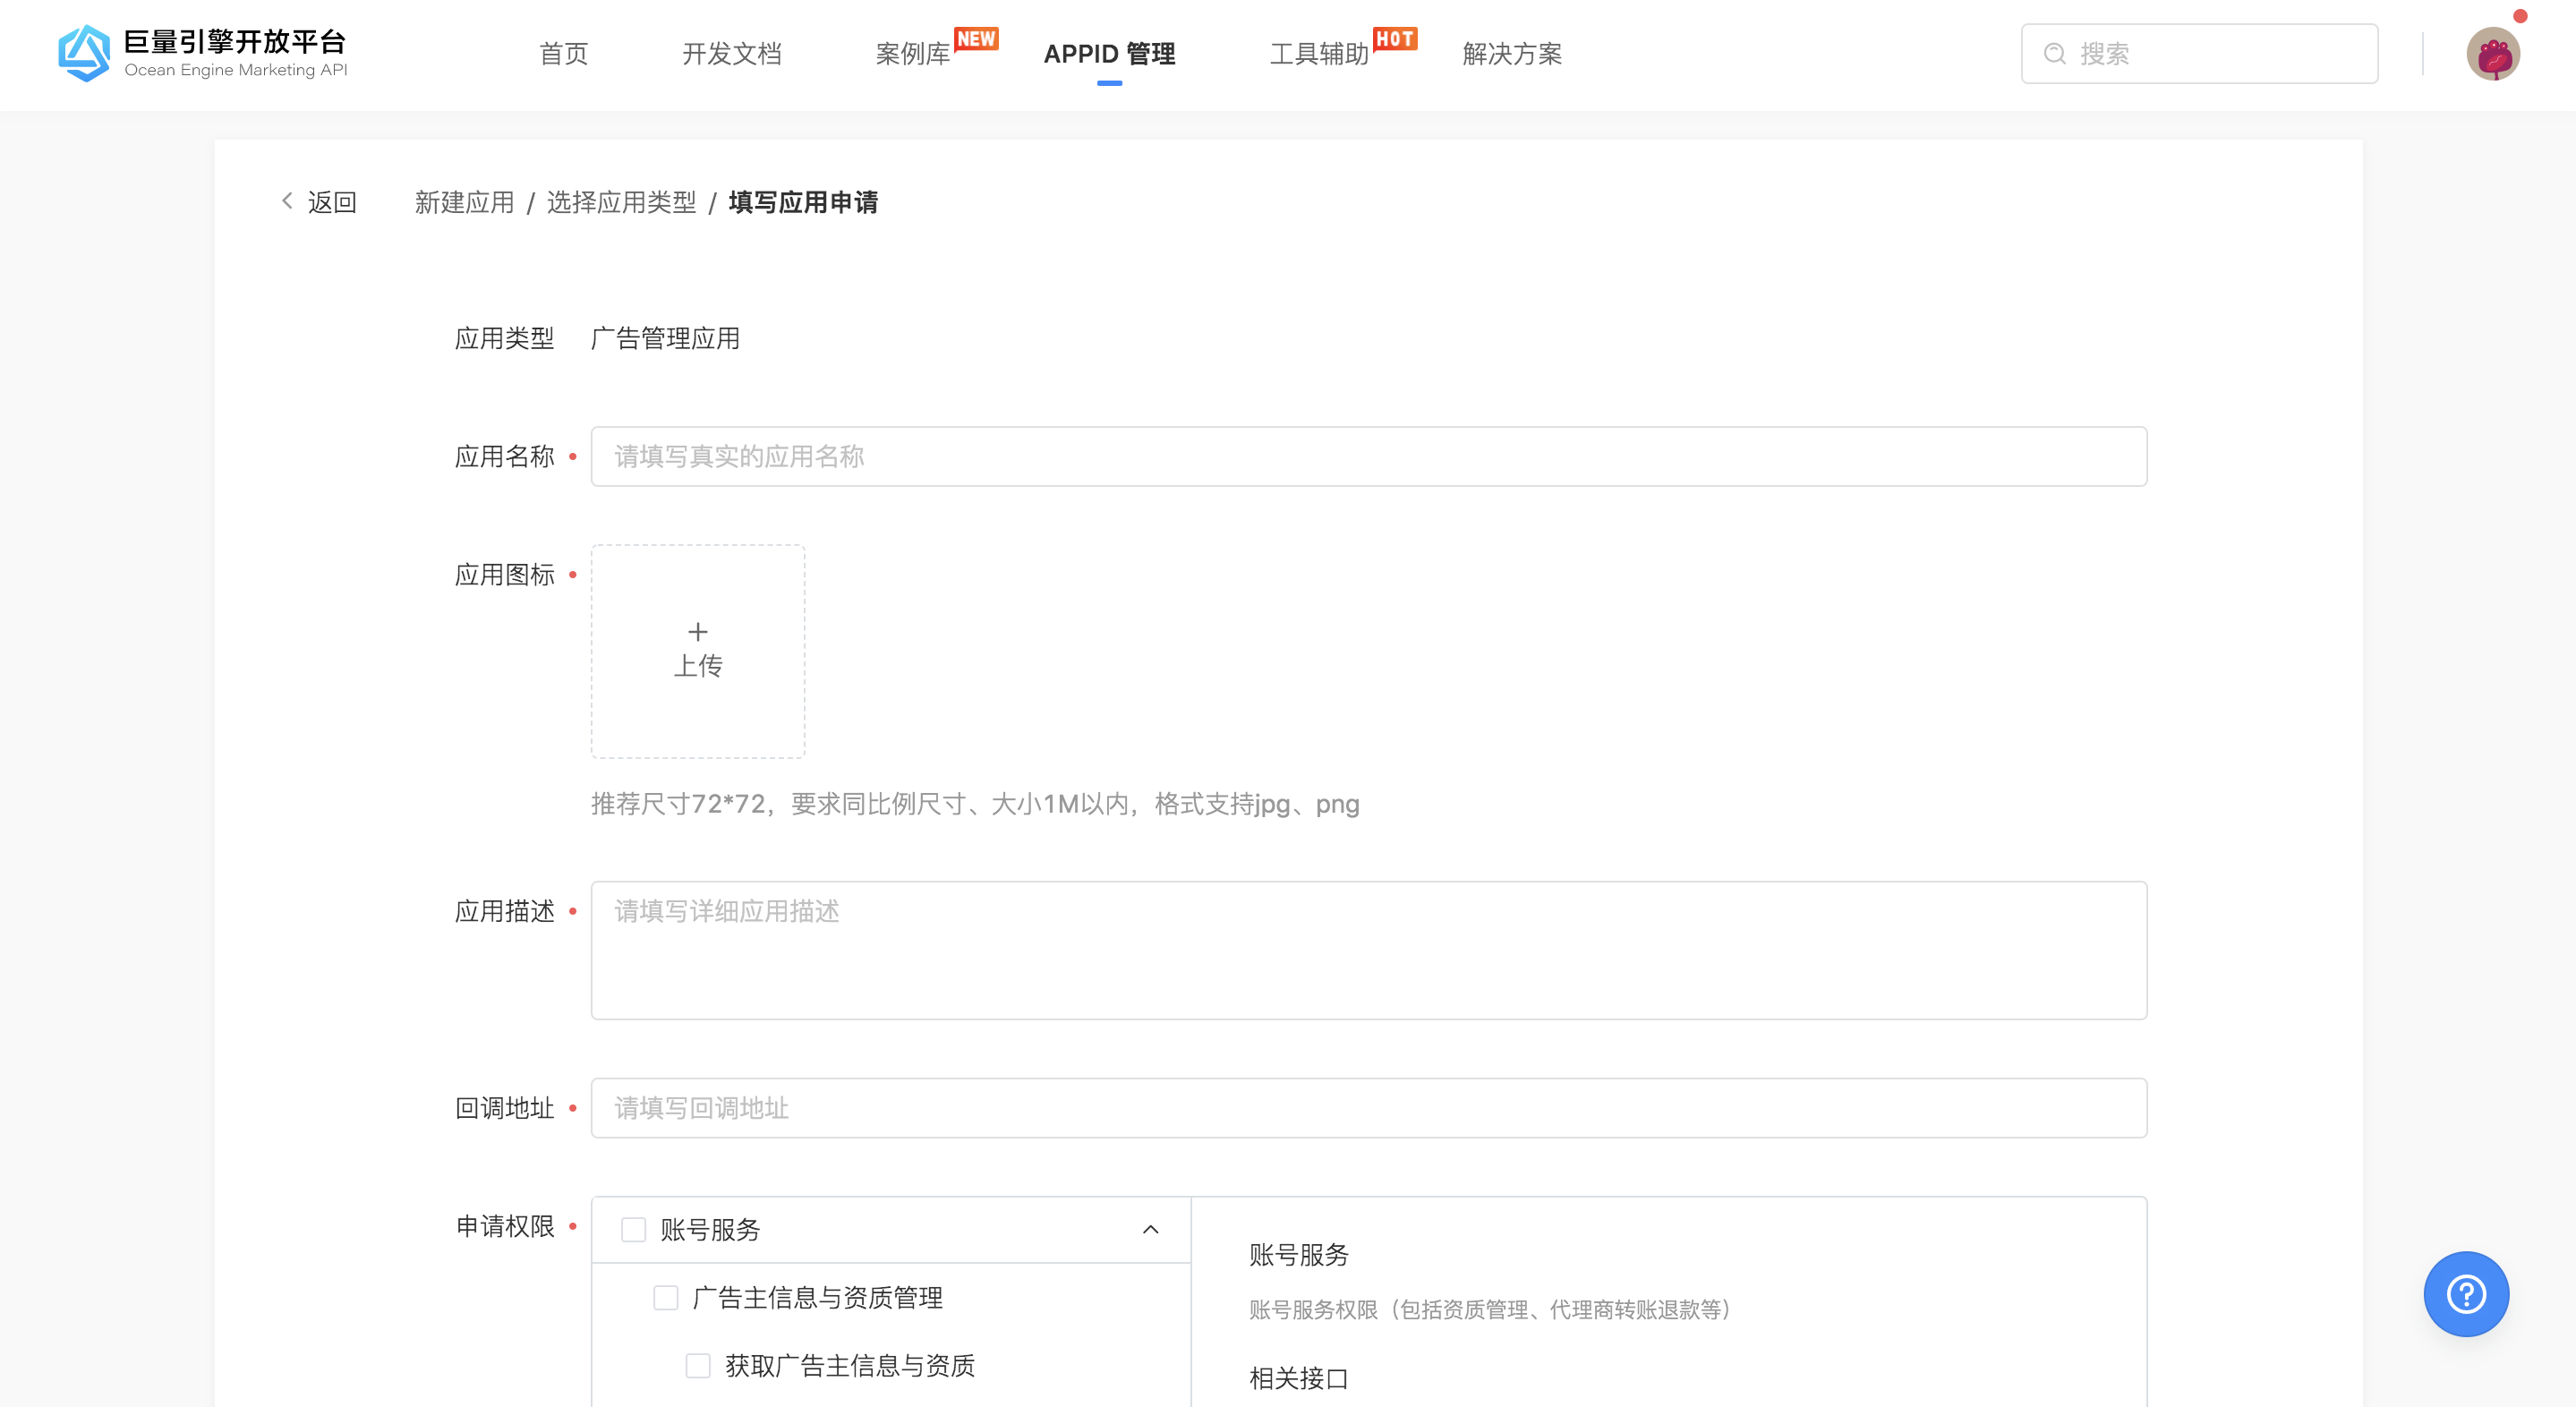This screenshot has width=2576, height=1407.
Task: Click the Ocean Engine platform logo
Action: click(85, 53)
